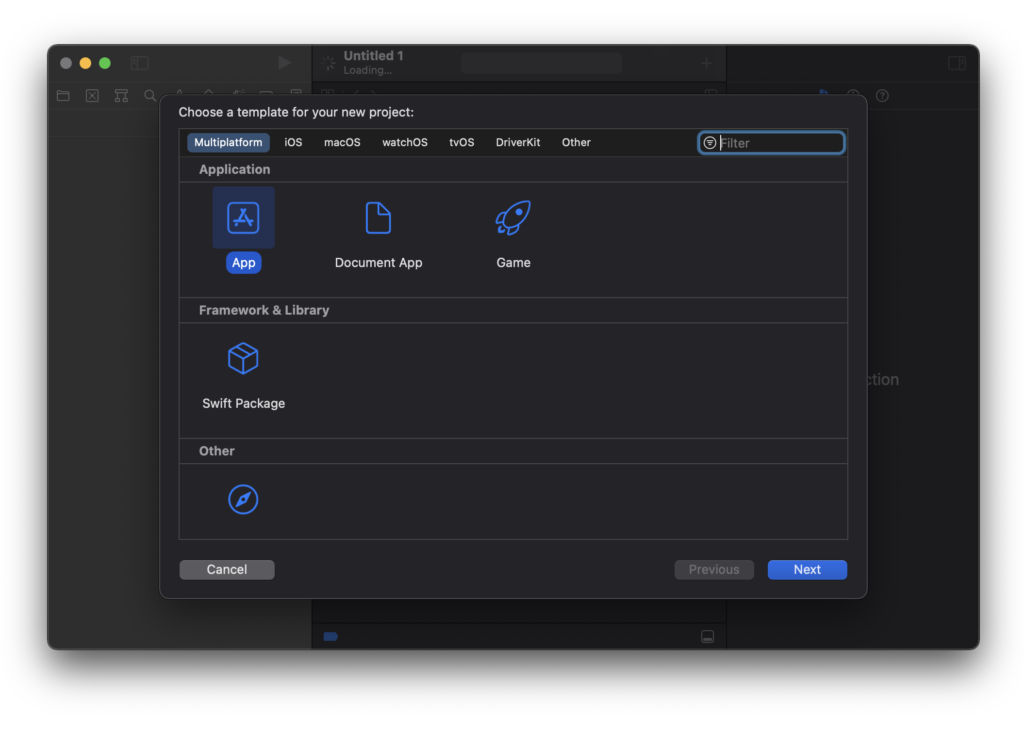Focus the Filter text field

click(x=771, y=143)
